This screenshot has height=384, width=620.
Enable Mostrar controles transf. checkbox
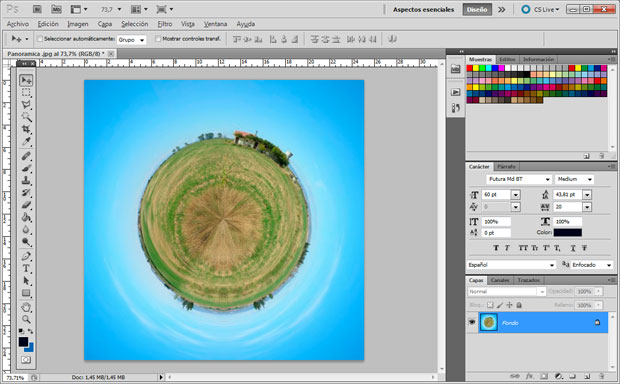click(x=158, y=39)
